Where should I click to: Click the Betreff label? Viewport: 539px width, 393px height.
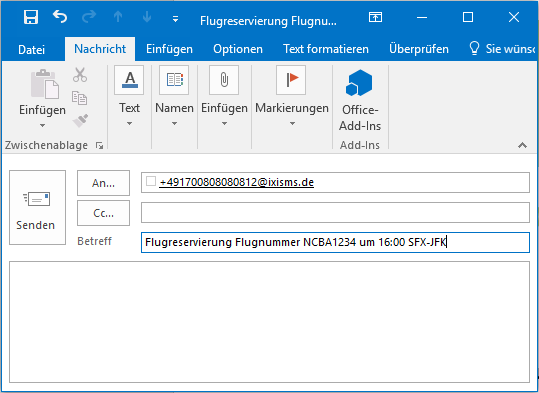[94, 241]
